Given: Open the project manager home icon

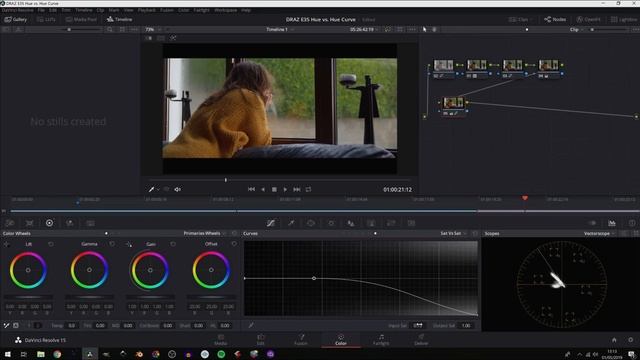Looking at the screenshot, I should tap(614, 340).
